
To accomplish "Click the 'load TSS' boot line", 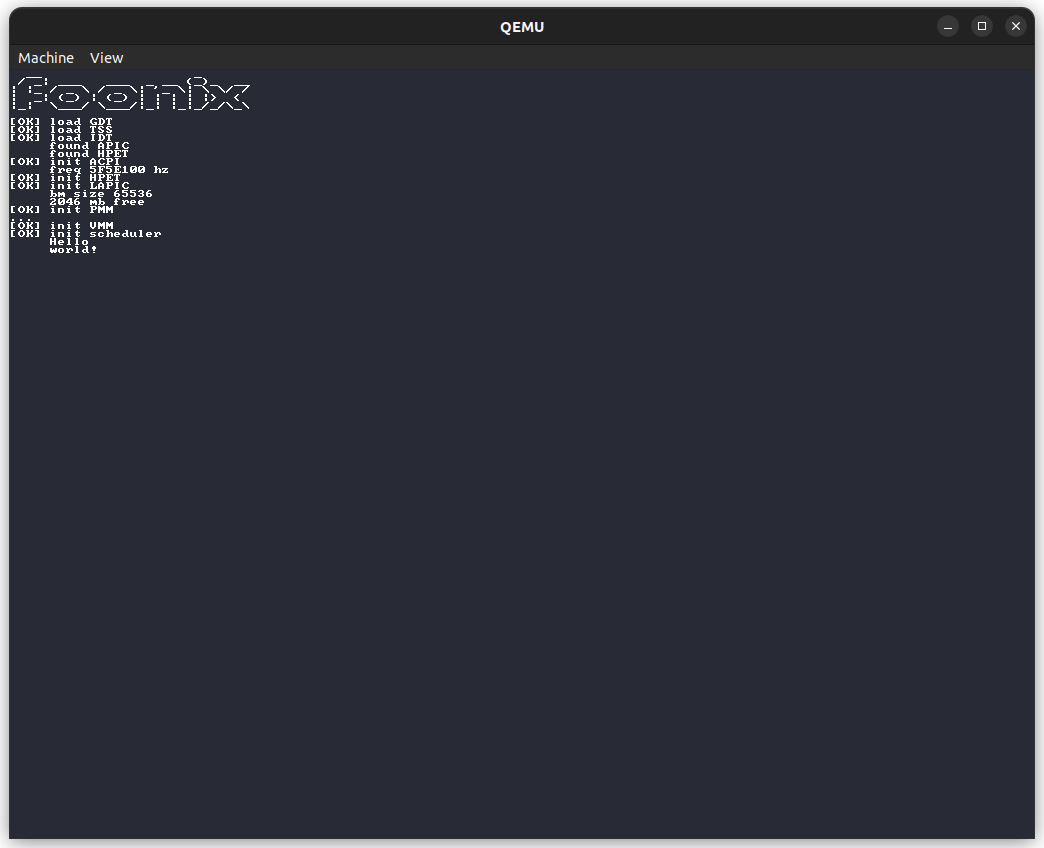I will point(81,130).
